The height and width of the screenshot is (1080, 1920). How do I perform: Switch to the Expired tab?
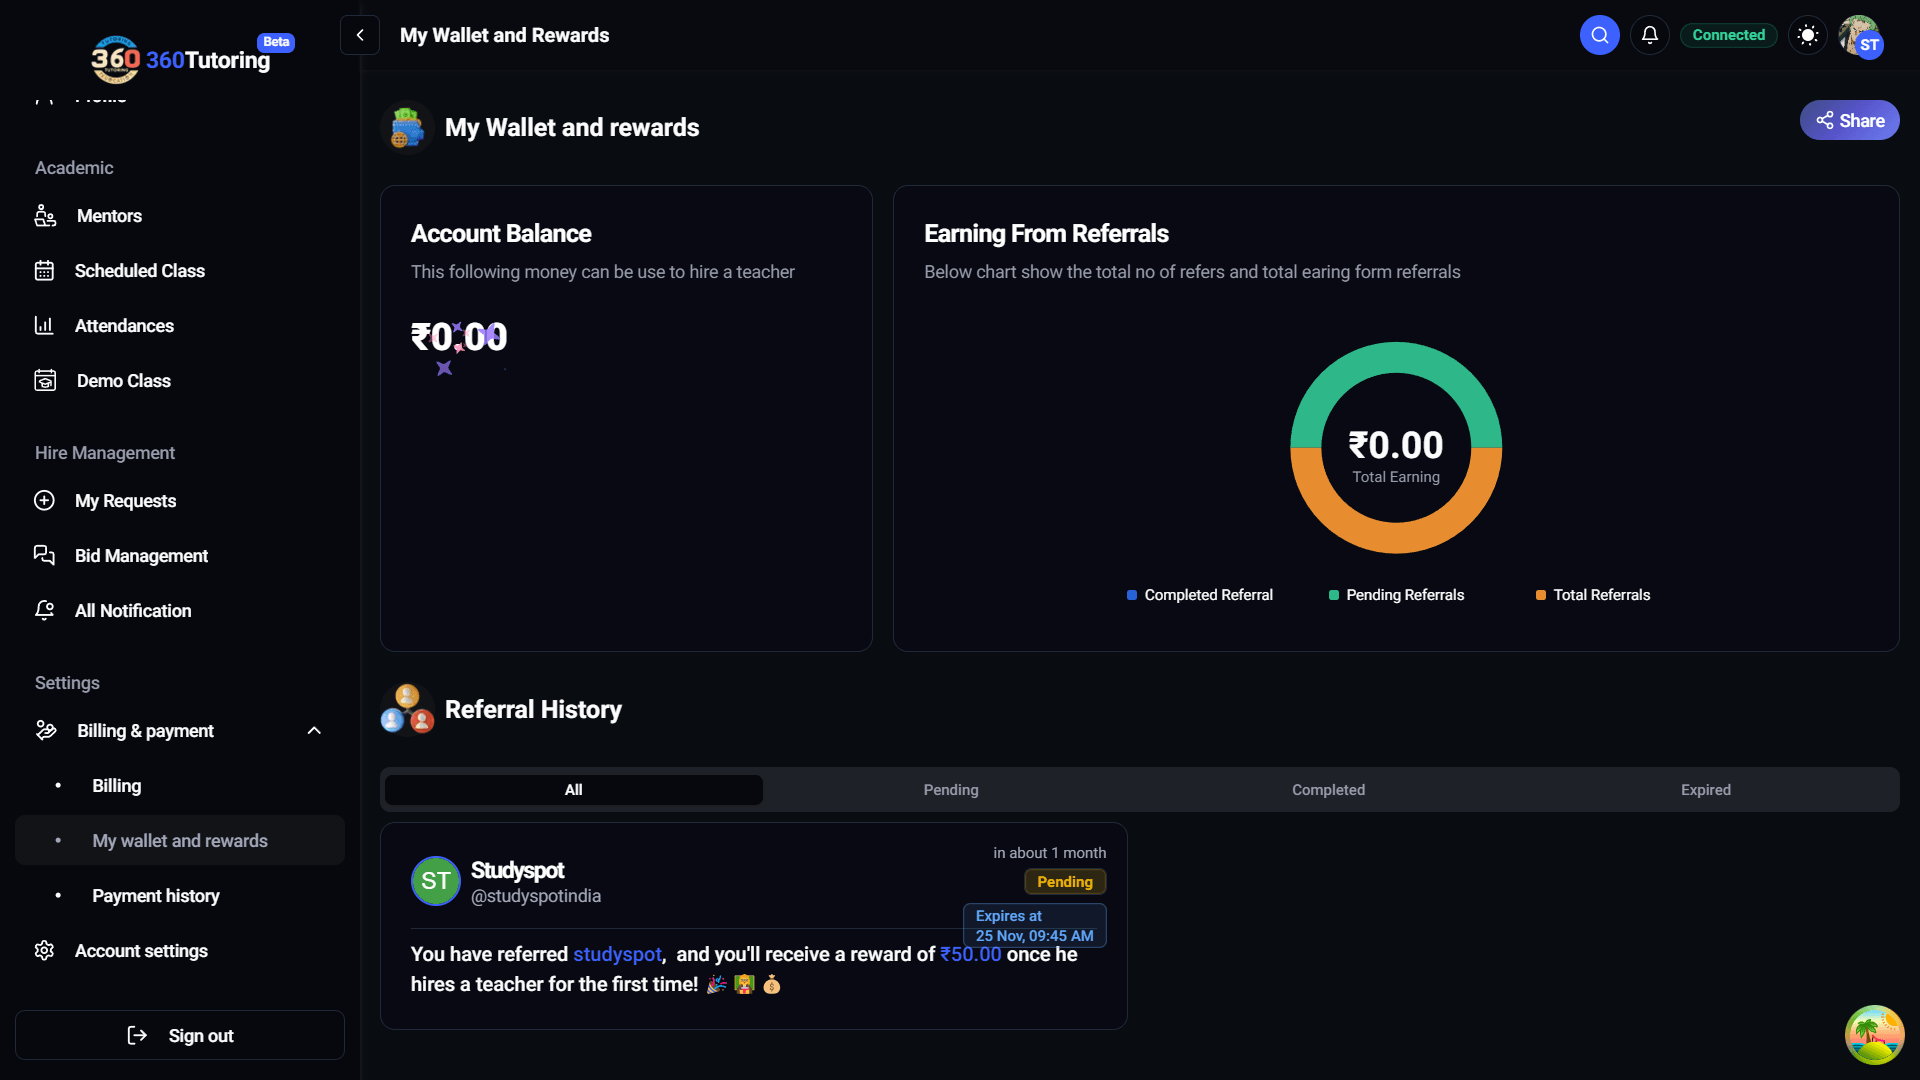(x=1705, y=790)
